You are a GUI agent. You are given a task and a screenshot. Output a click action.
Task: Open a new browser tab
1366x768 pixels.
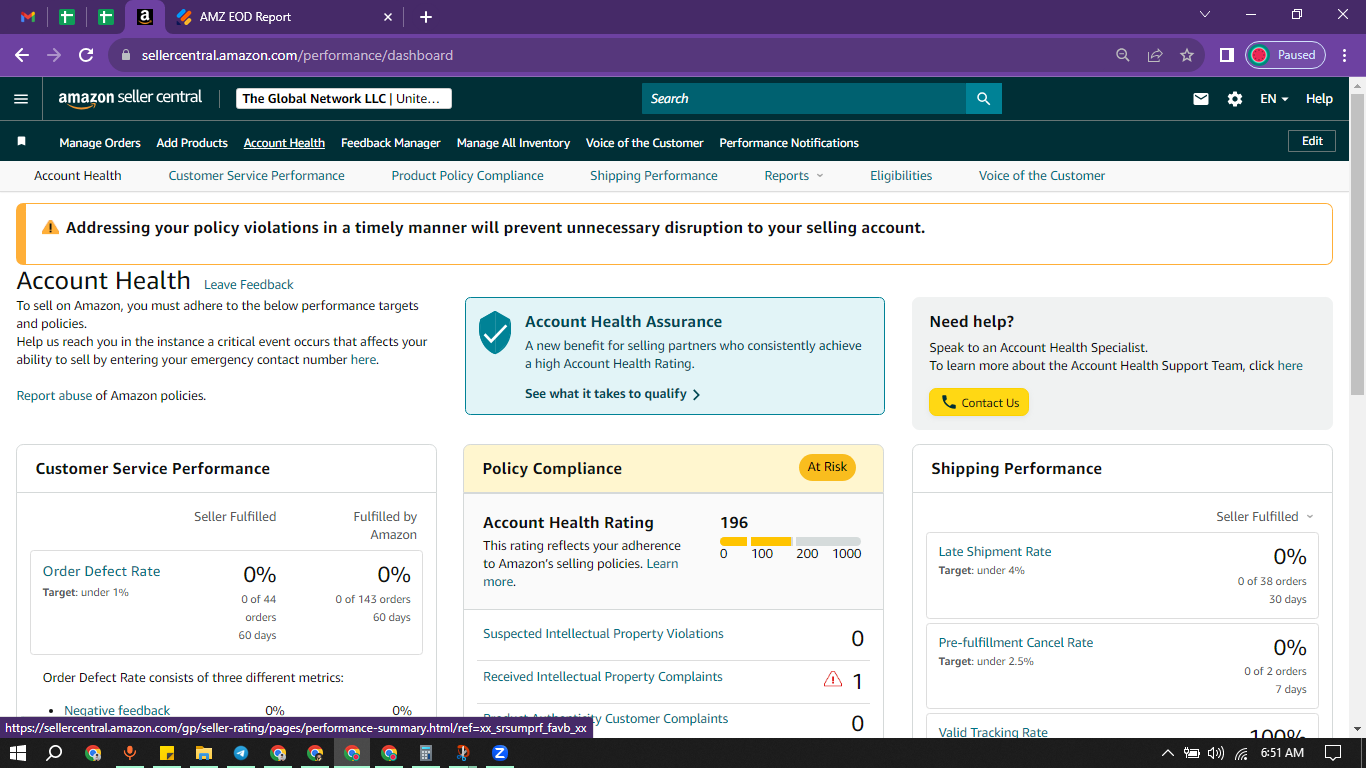point(426,17)
